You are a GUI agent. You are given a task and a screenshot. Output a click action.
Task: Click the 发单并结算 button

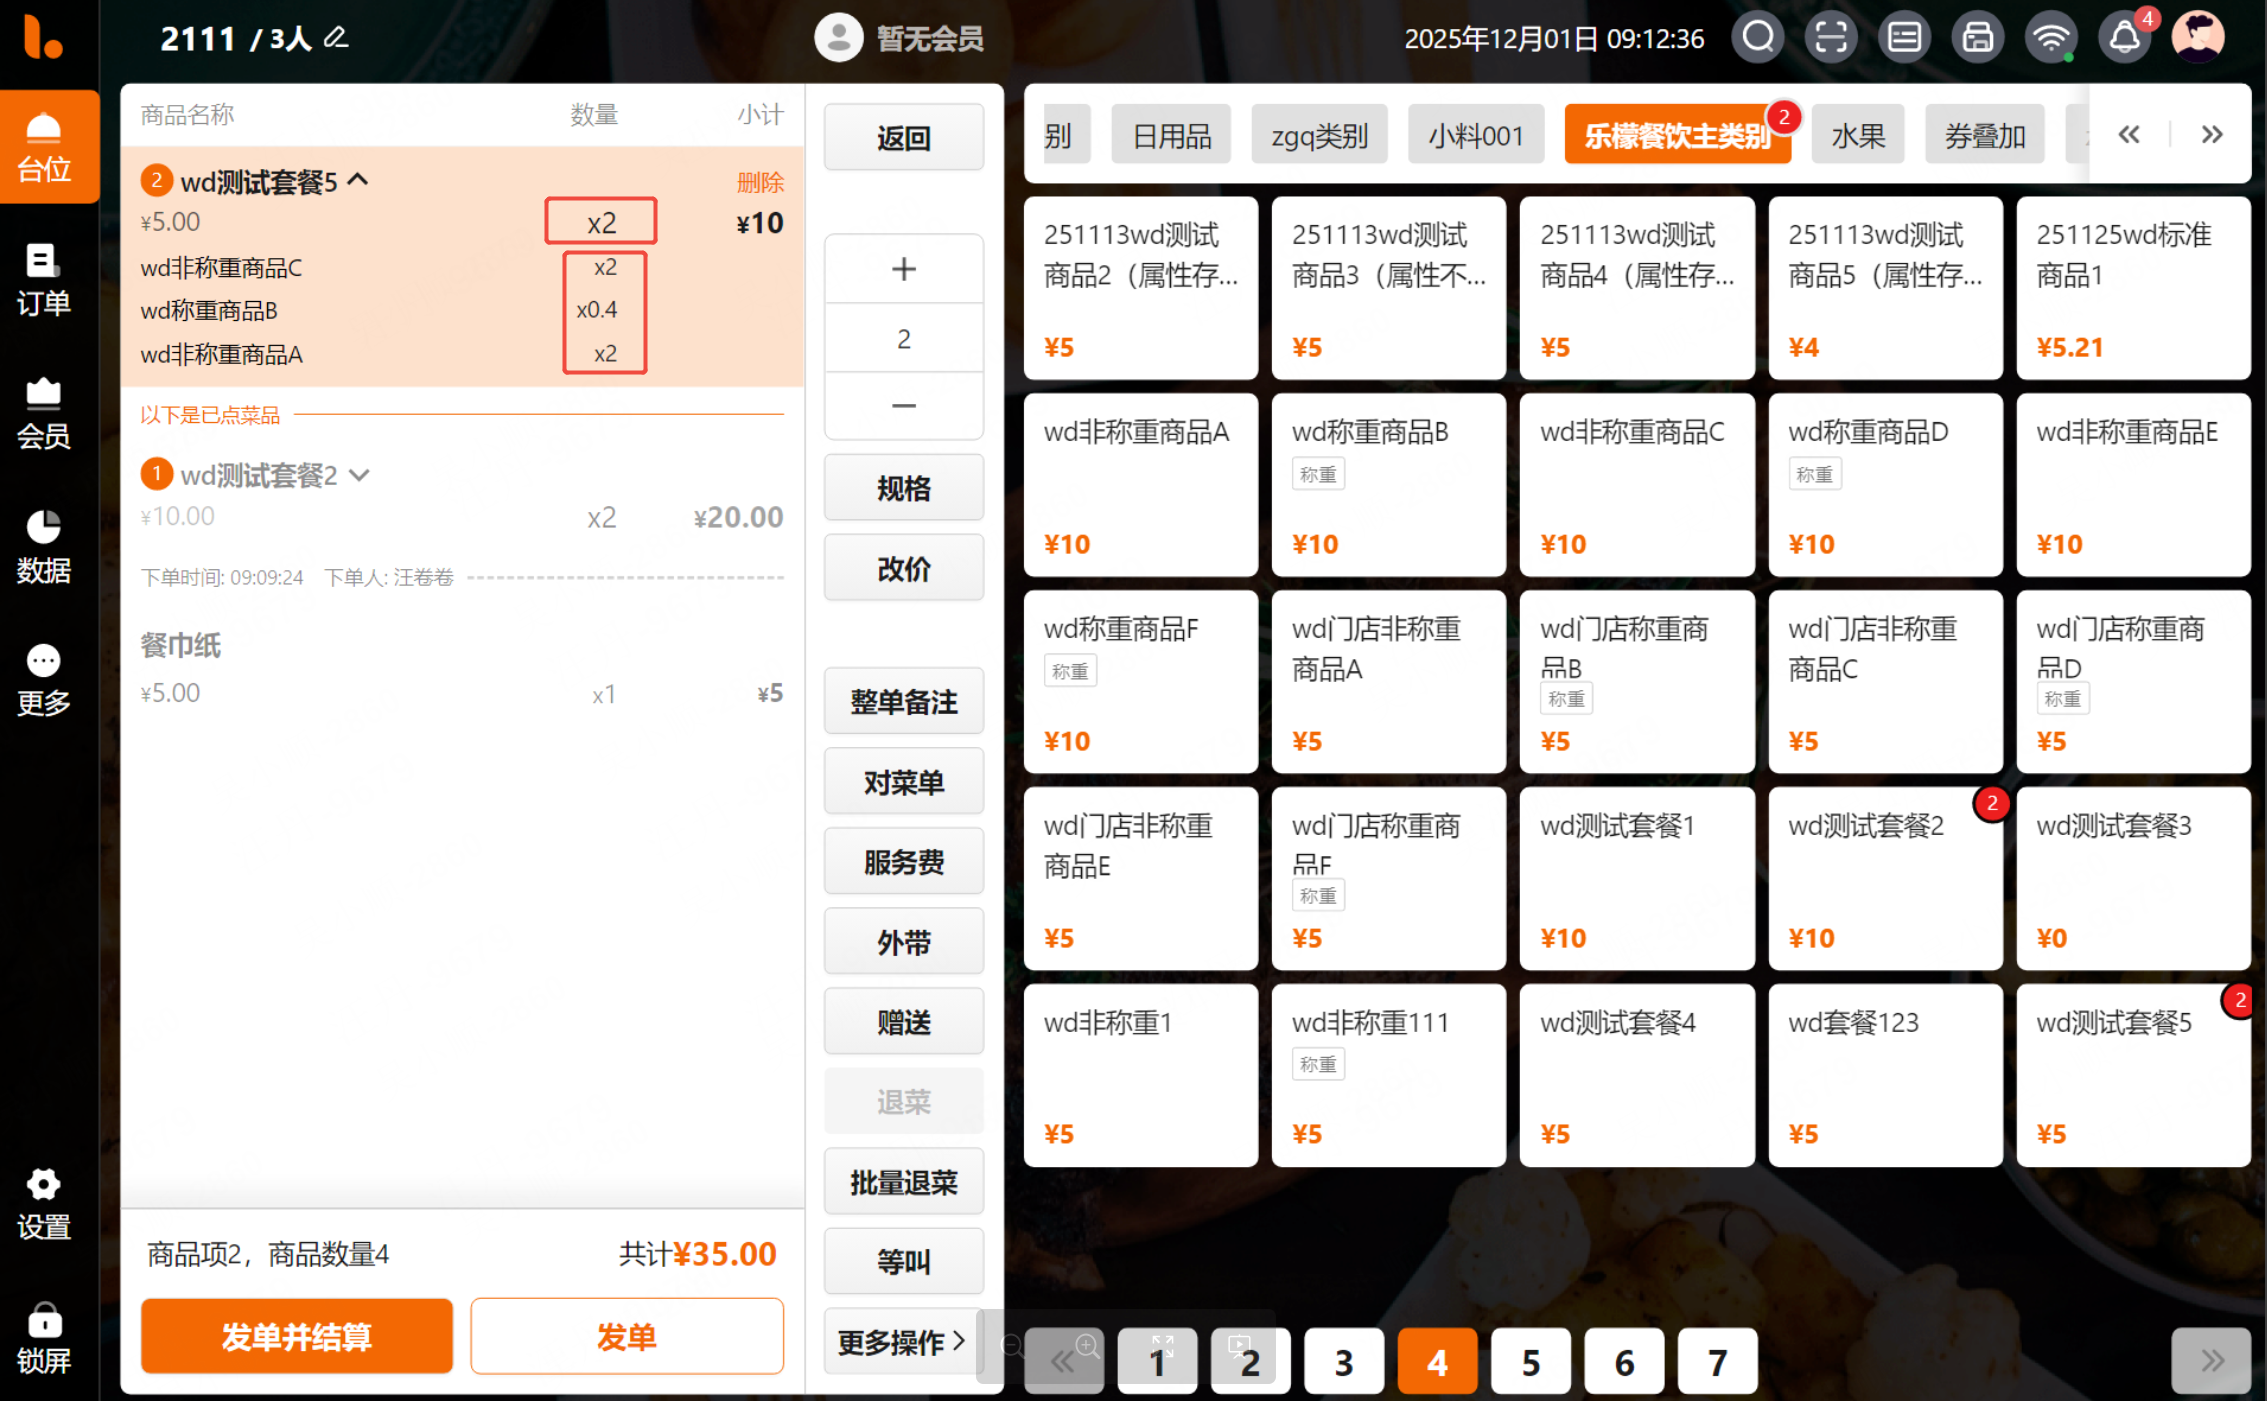click(x=296, y=1336)
